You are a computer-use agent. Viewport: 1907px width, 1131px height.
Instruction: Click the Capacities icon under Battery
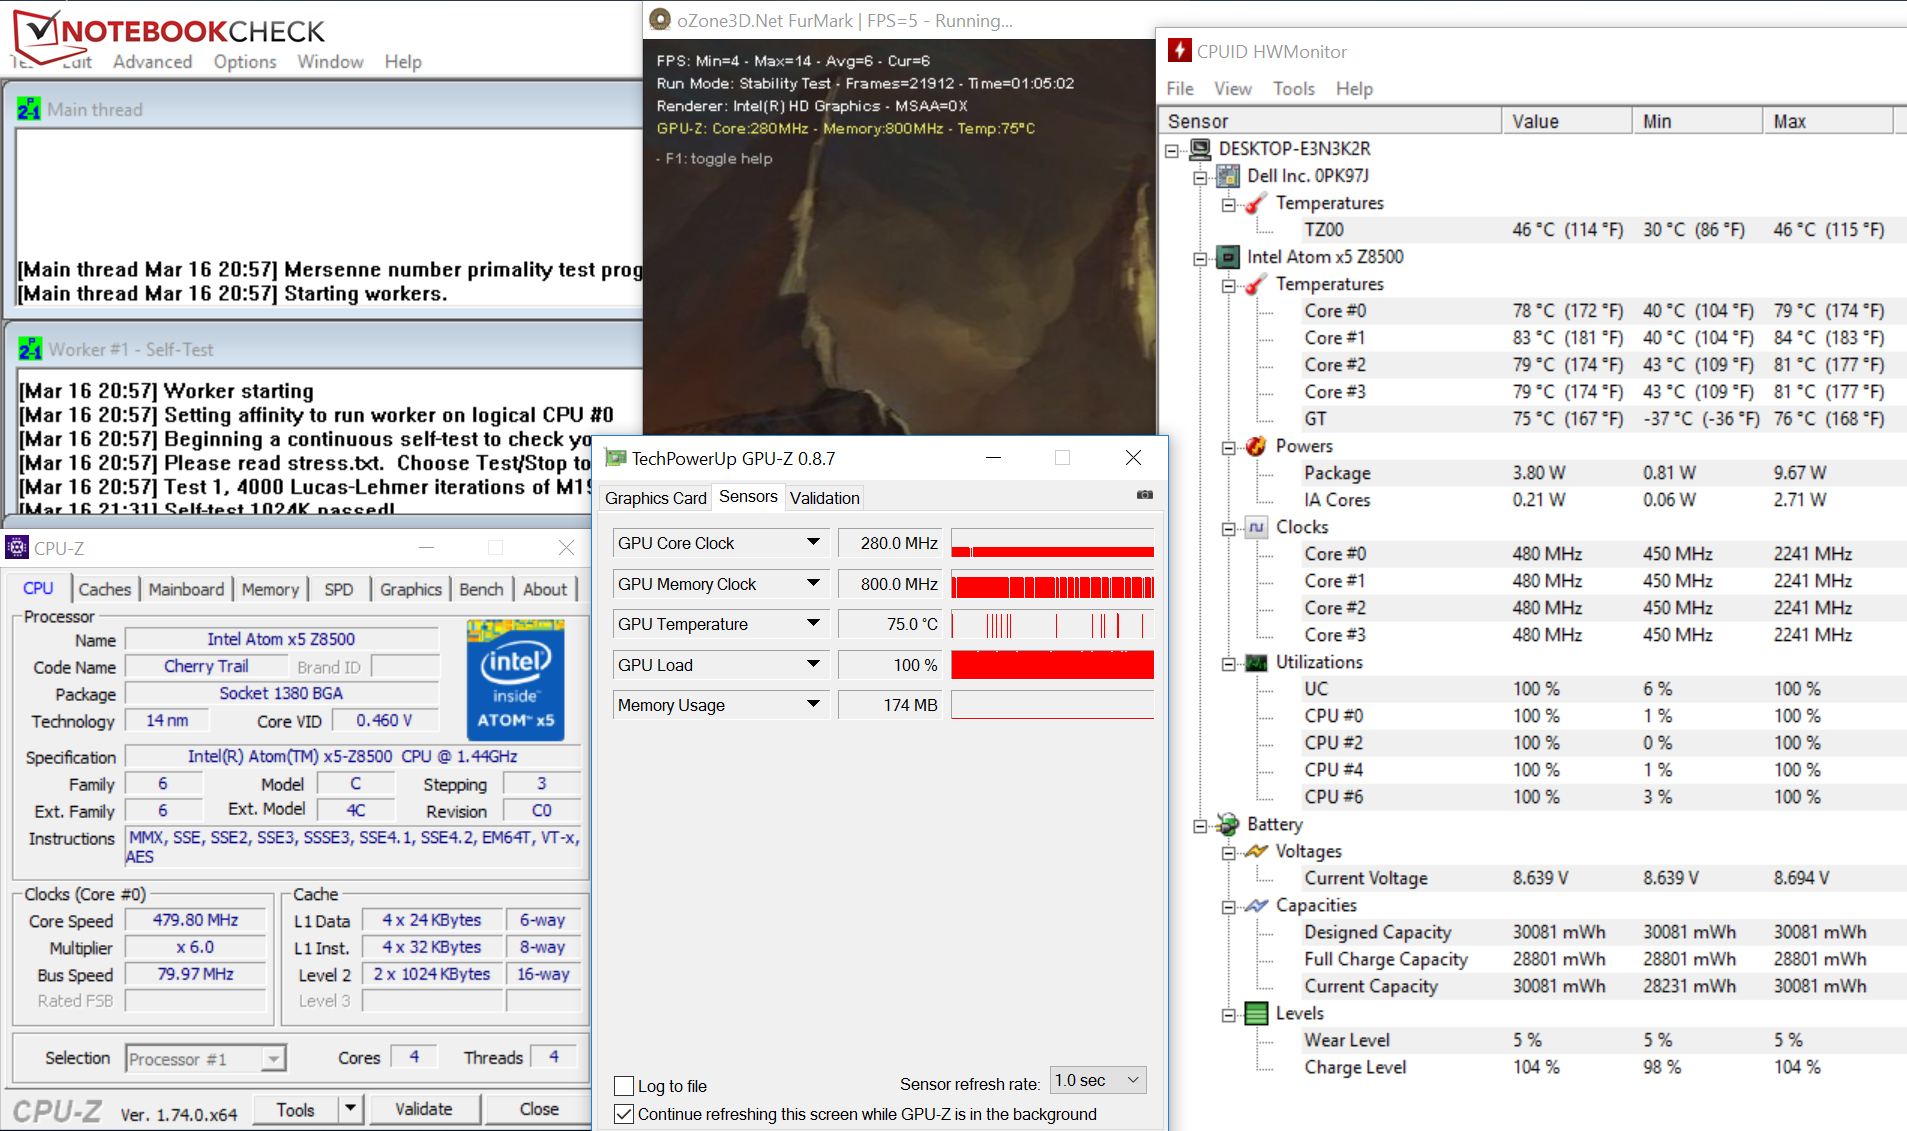pos(1256,905)
